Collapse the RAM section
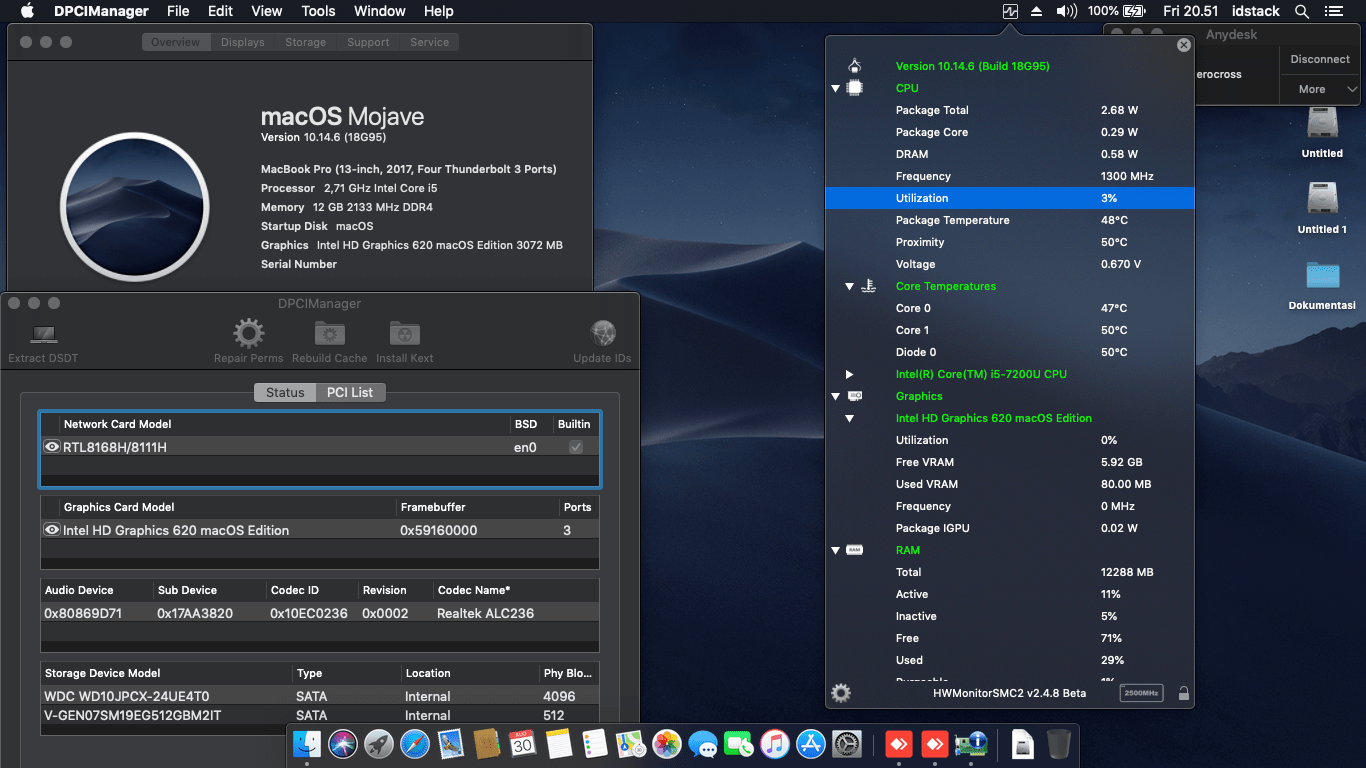1366x768 pixels. pyautogui.click(x=836, y=550)
